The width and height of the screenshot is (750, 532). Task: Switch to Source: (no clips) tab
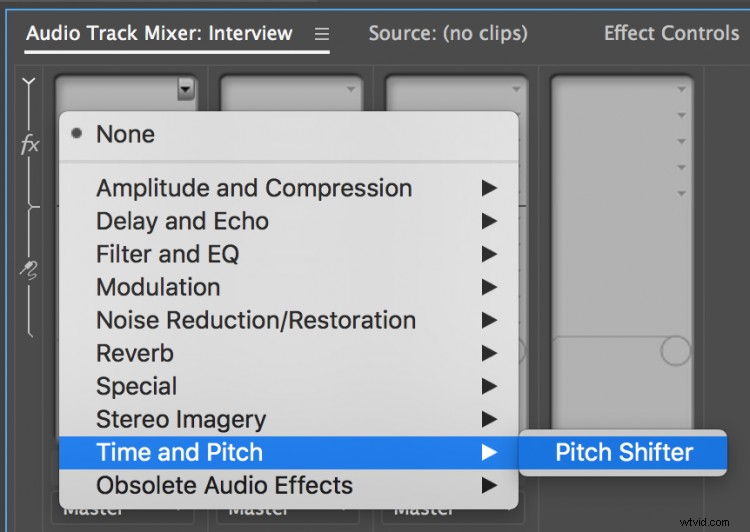click(x=448, y=33)
